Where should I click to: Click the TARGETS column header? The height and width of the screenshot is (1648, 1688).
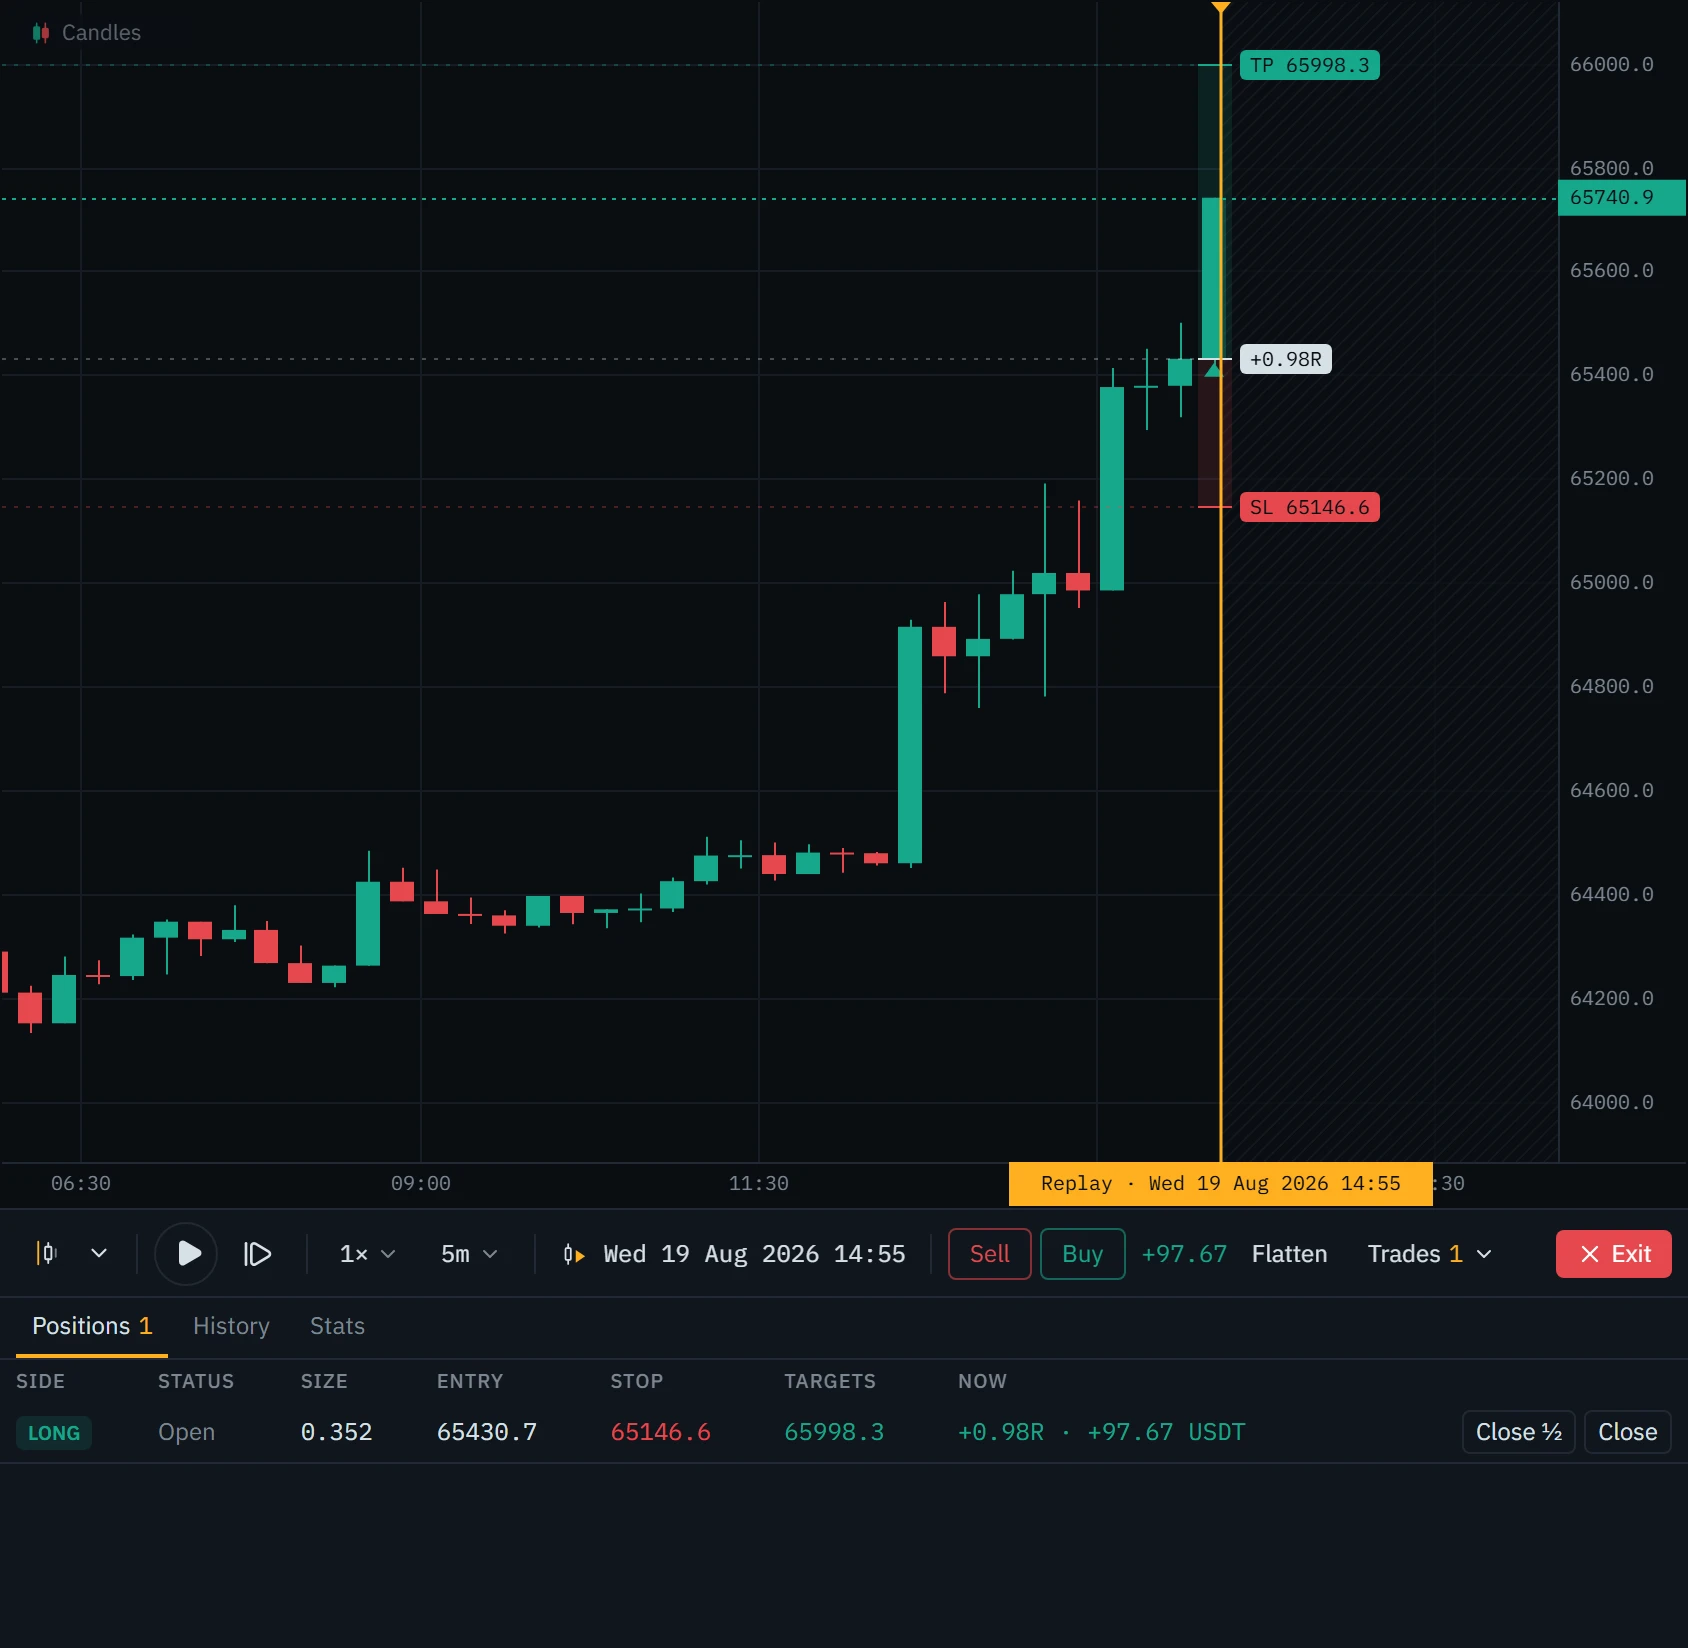pos(830,1381)
